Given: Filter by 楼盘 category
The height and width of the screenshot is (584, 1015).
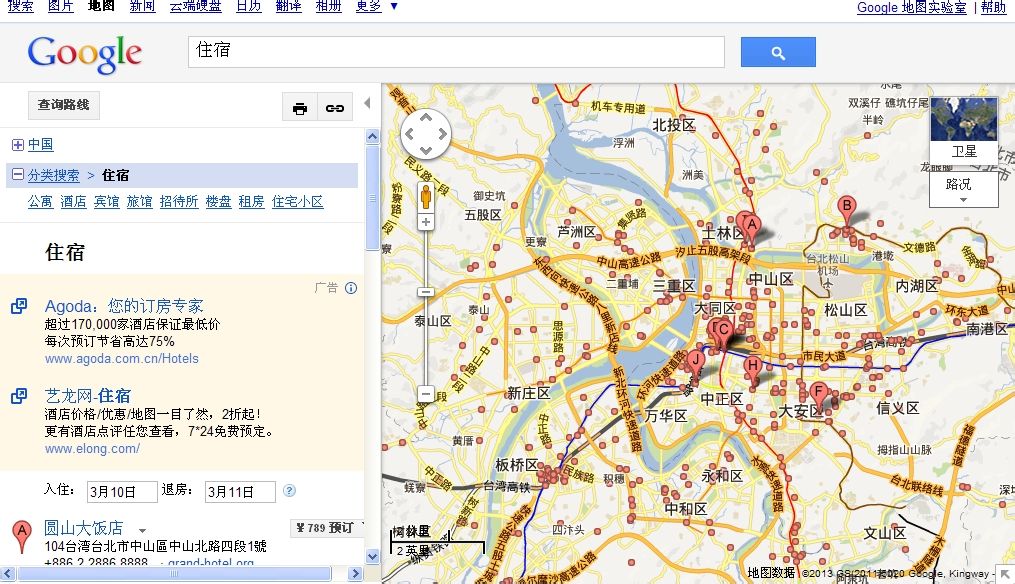Looking at the screenshot, I should [219, 201].
